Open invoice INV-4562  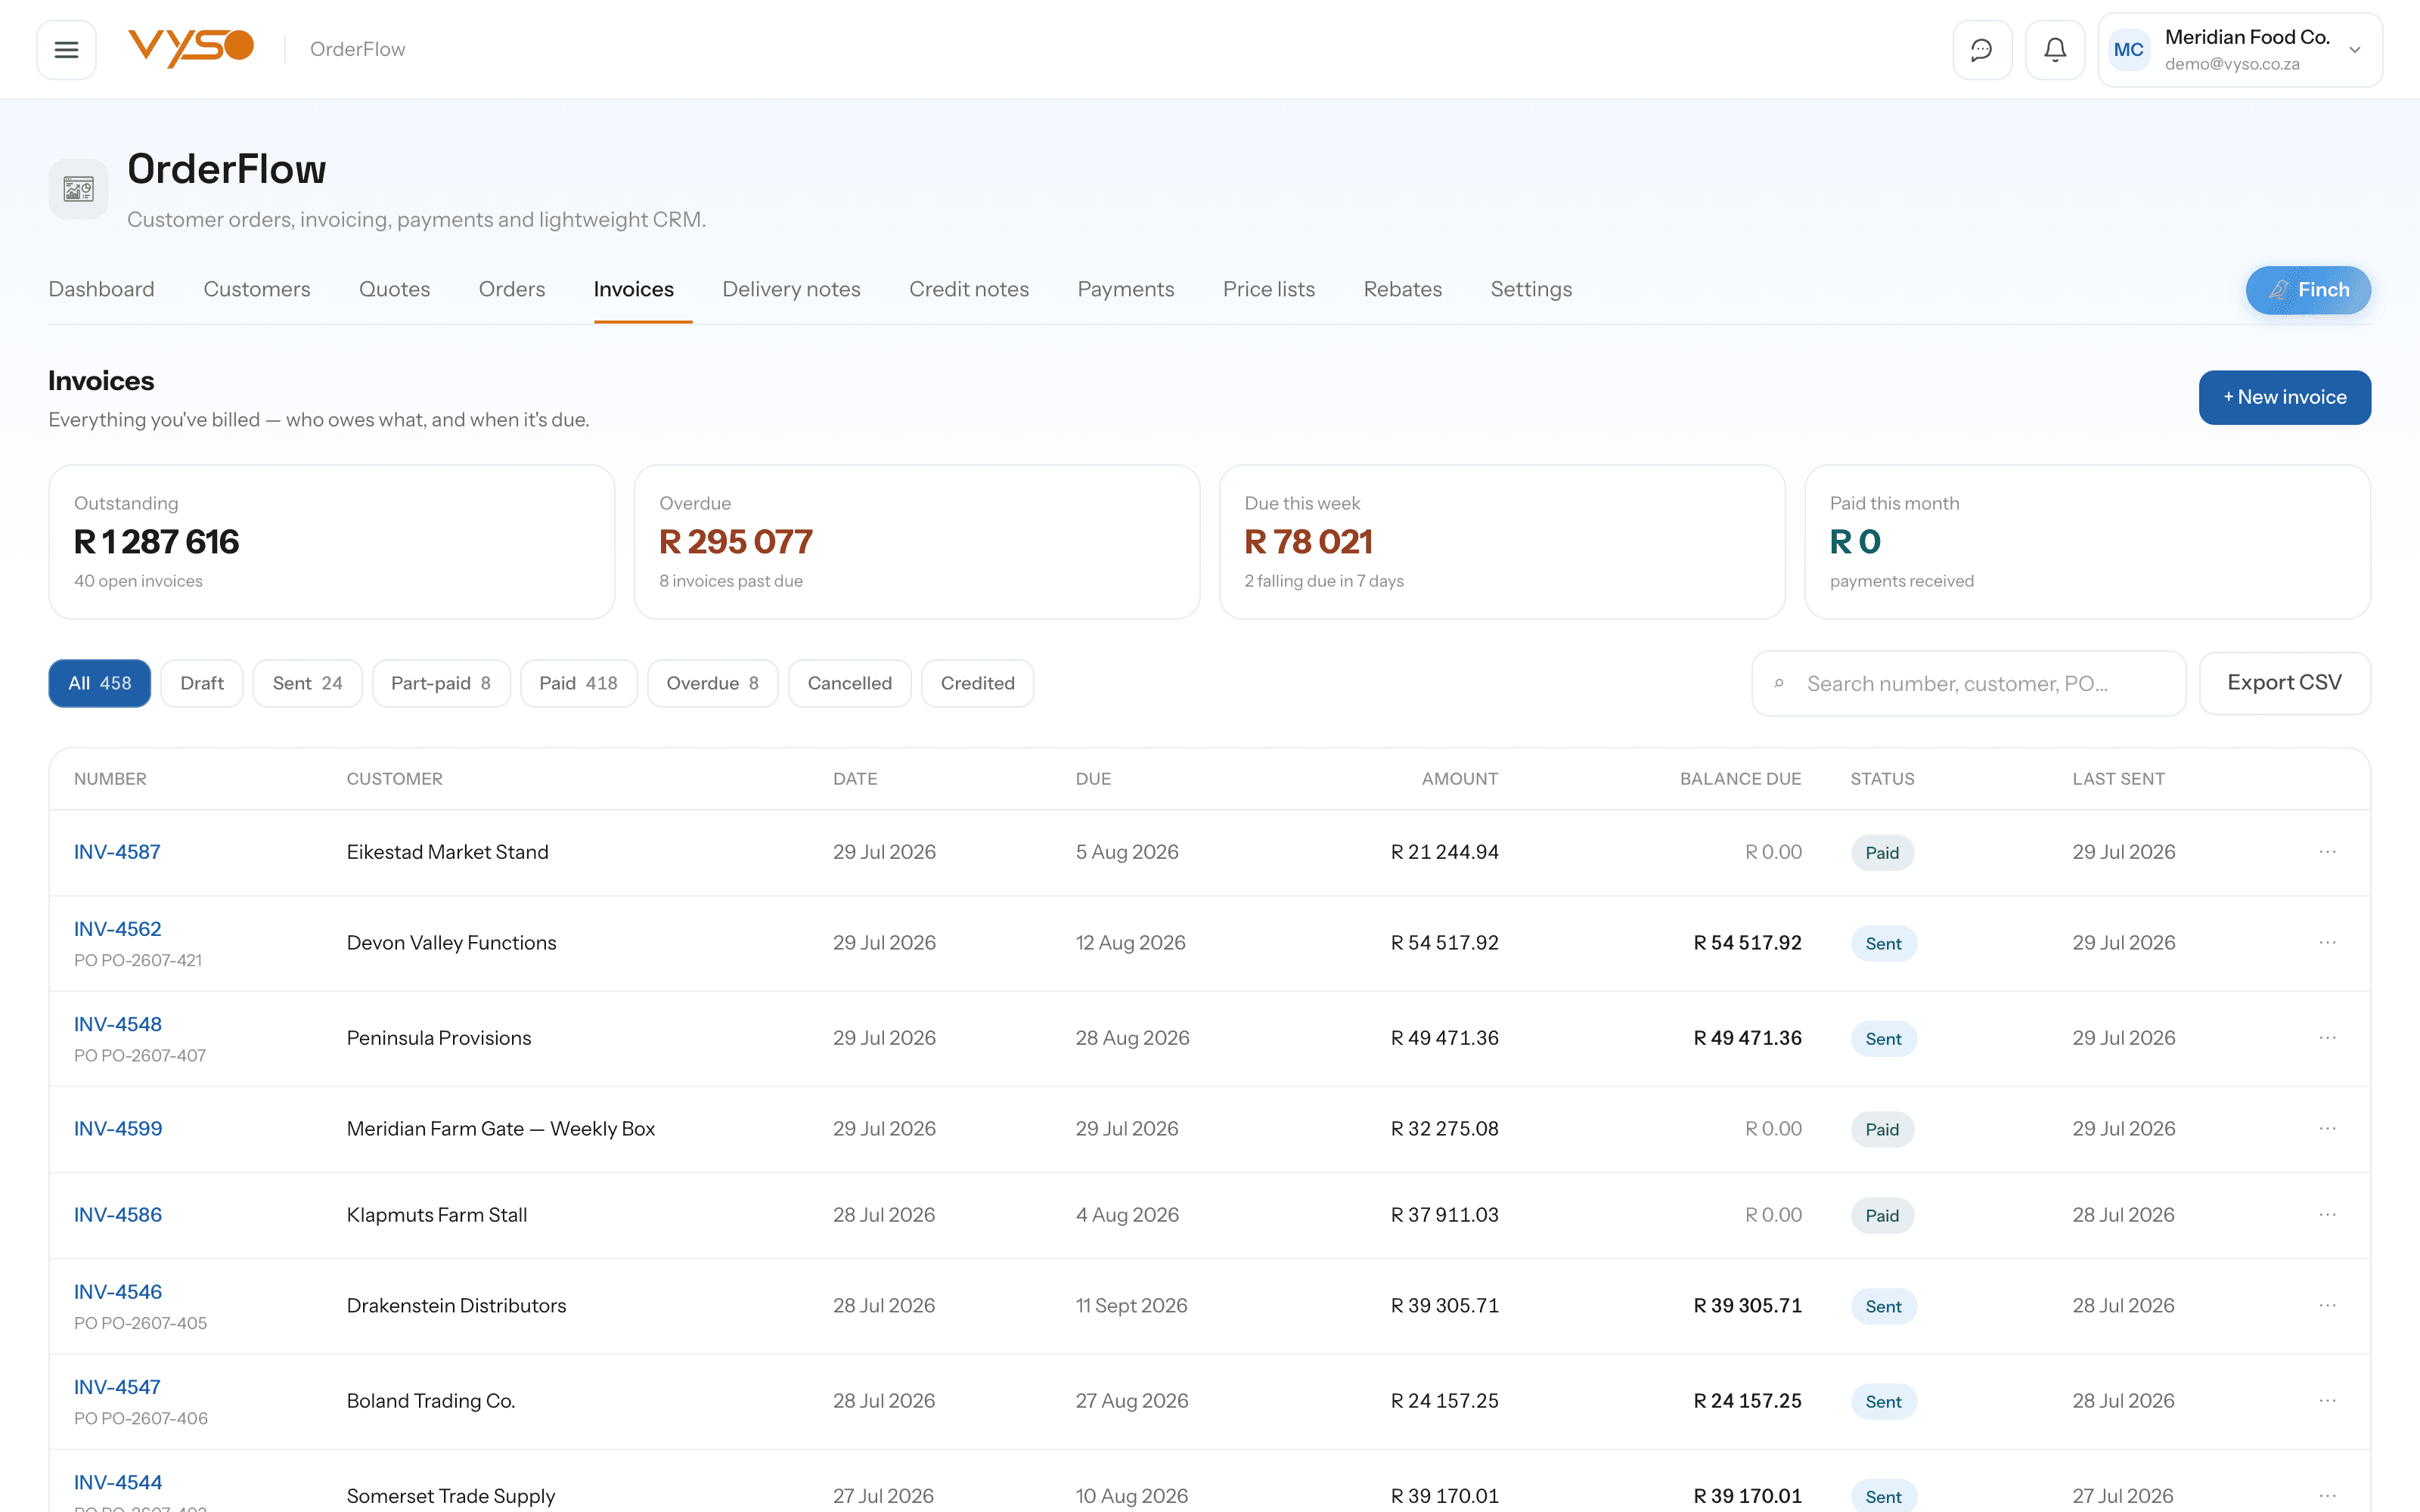117,929
